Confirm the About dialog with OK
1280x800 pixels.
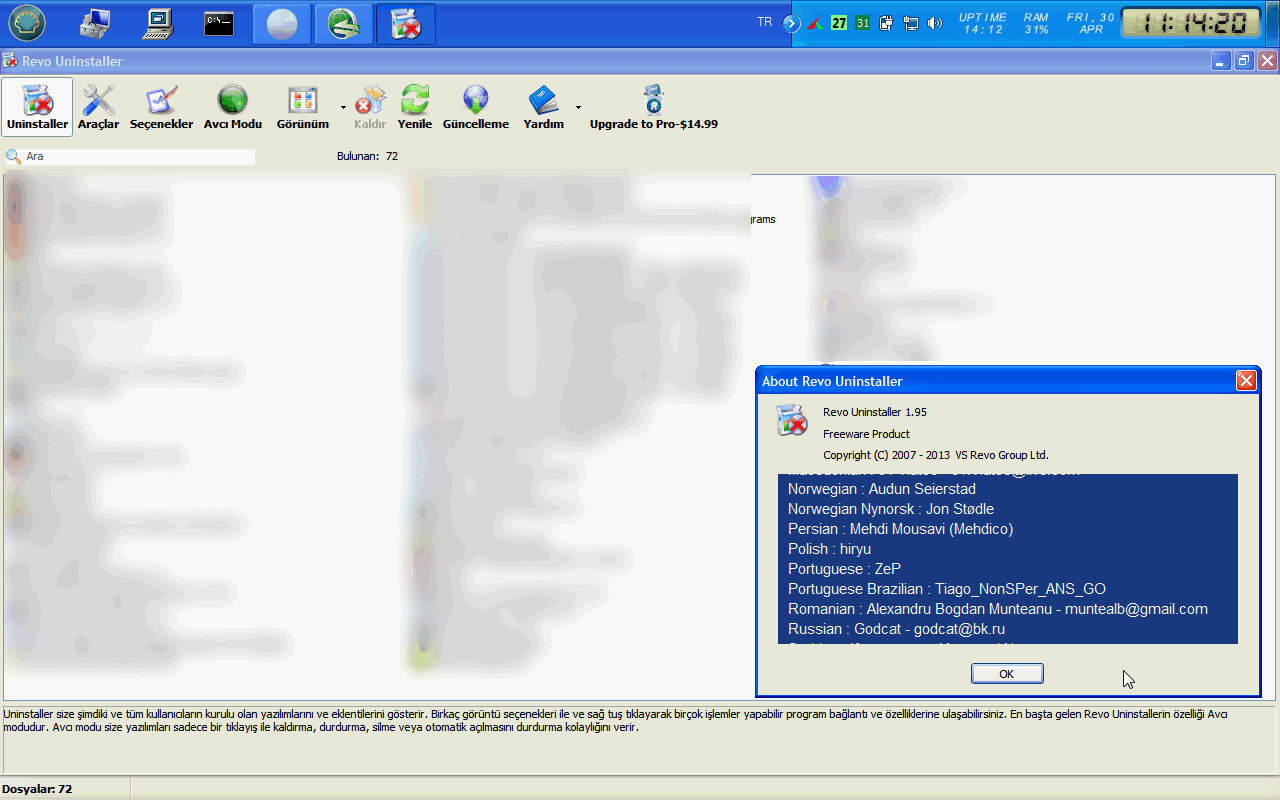(x=1007, y=674)
